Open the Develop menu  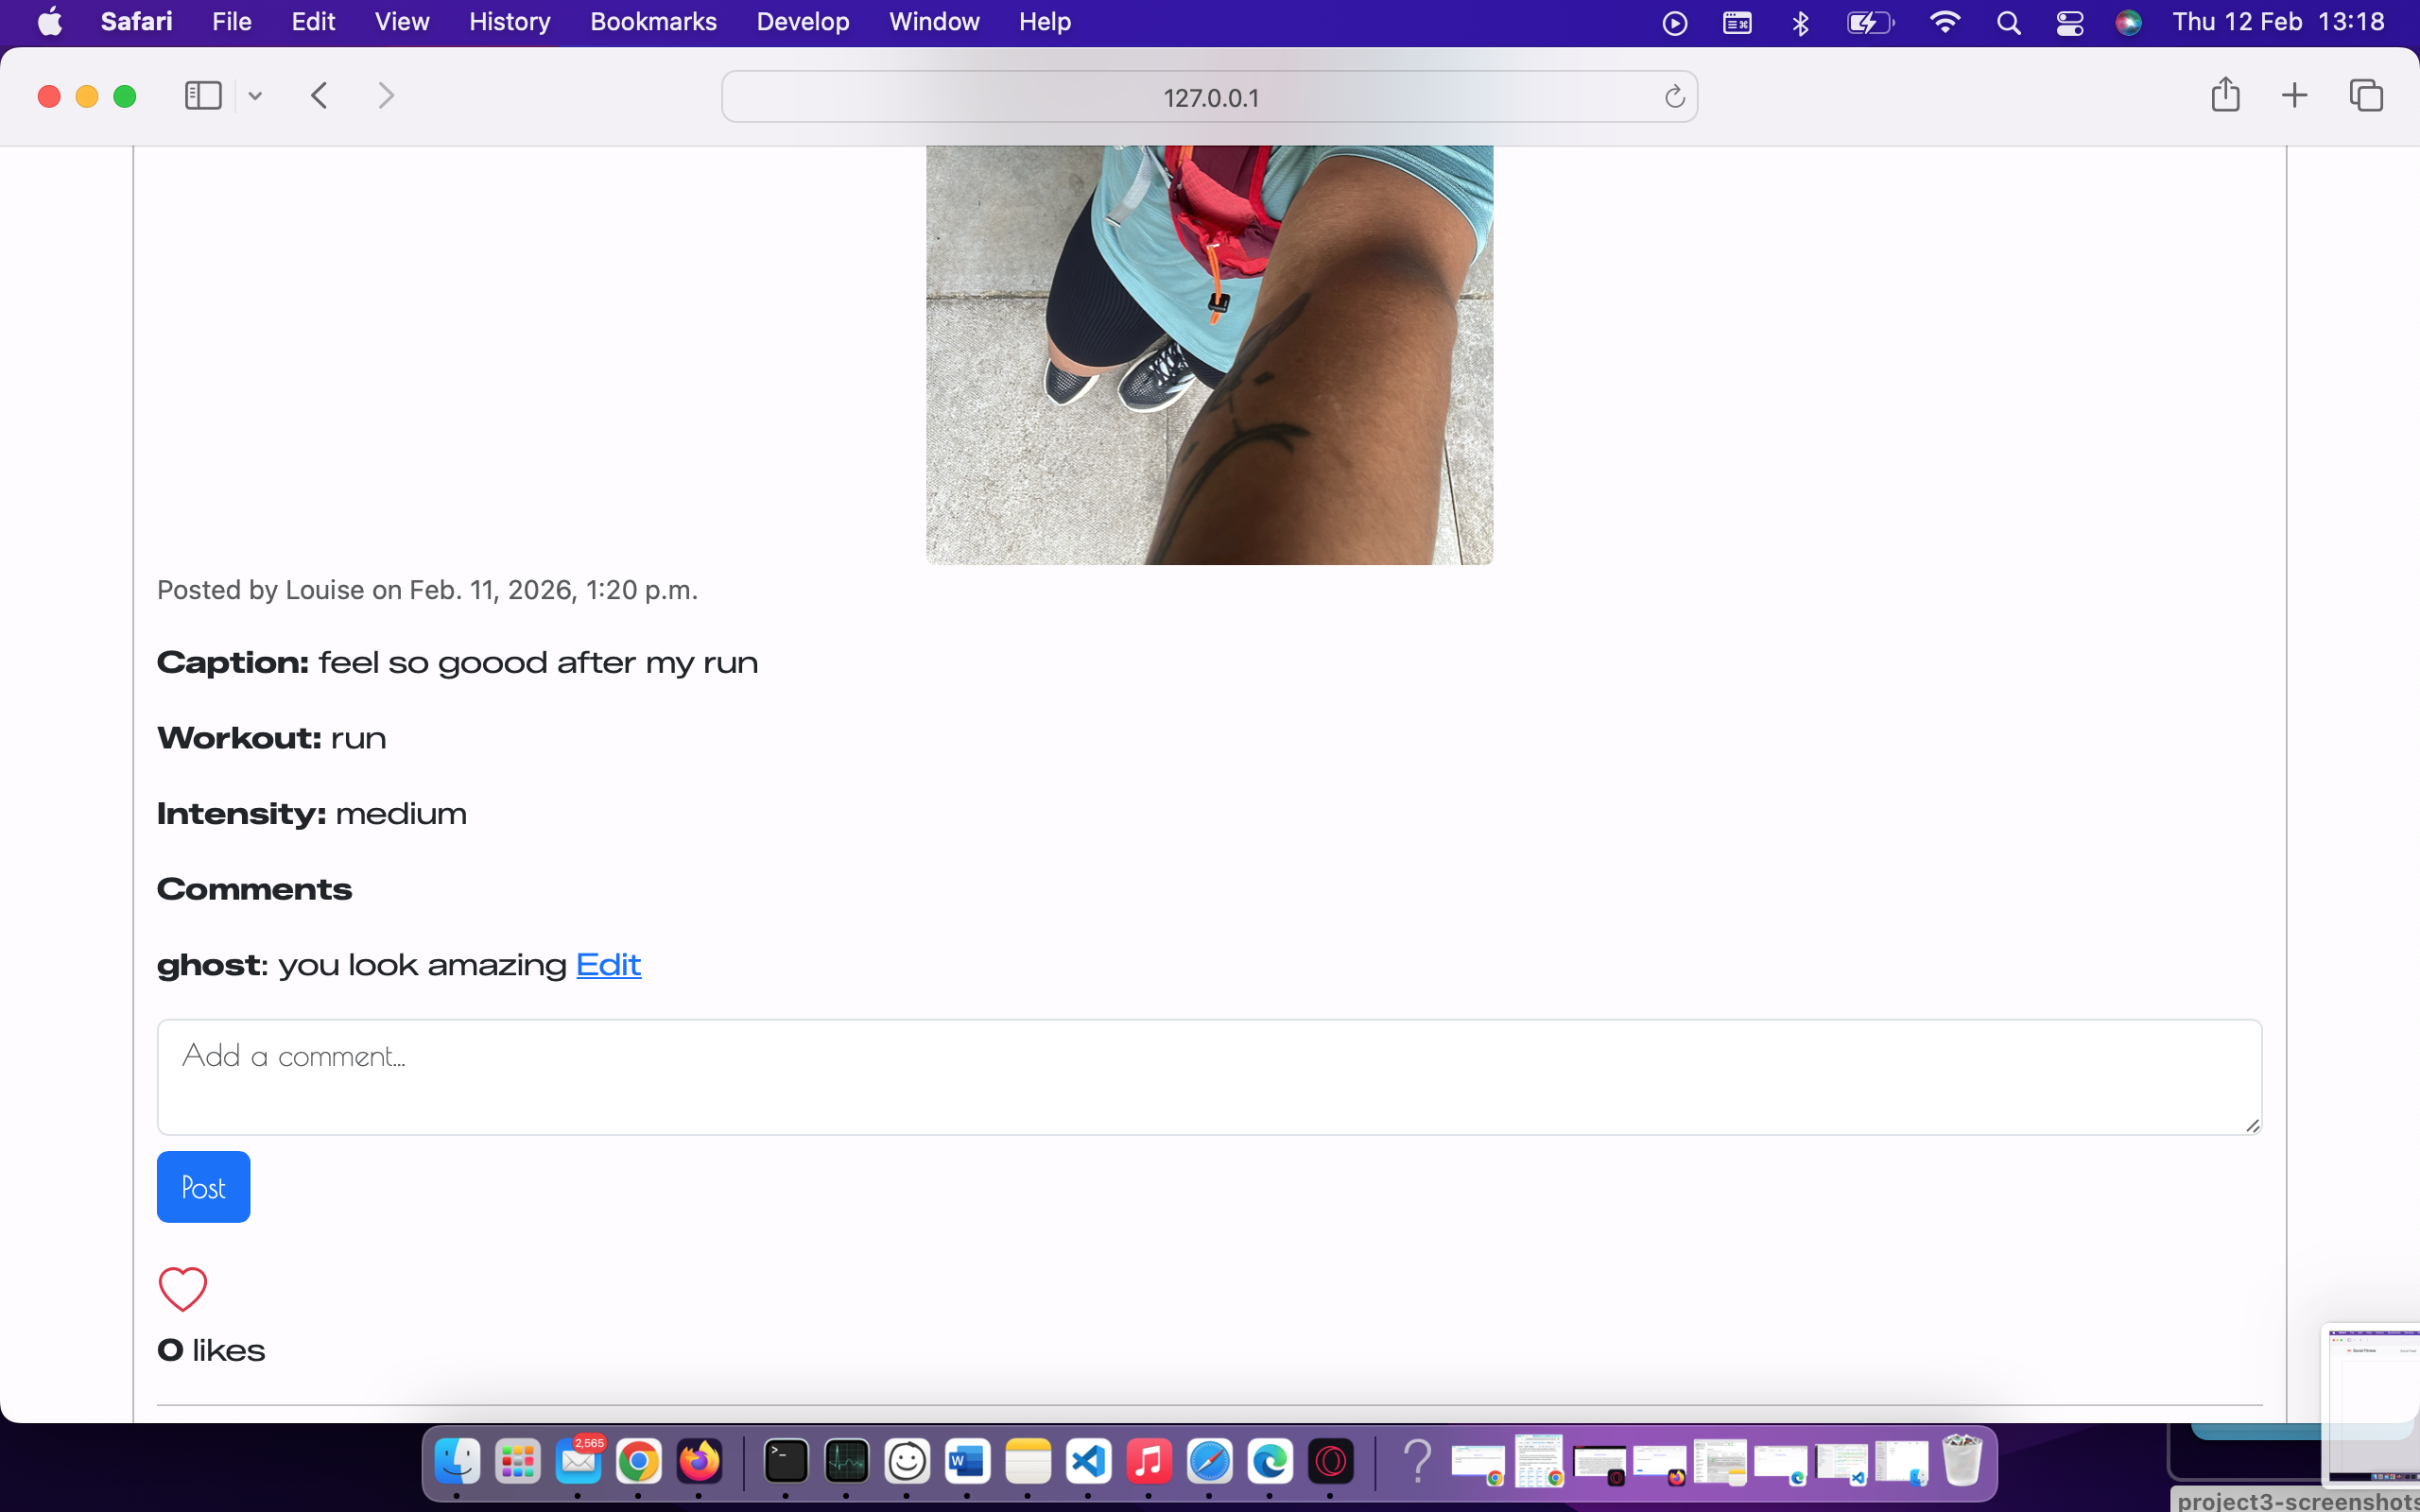[803, 21]
